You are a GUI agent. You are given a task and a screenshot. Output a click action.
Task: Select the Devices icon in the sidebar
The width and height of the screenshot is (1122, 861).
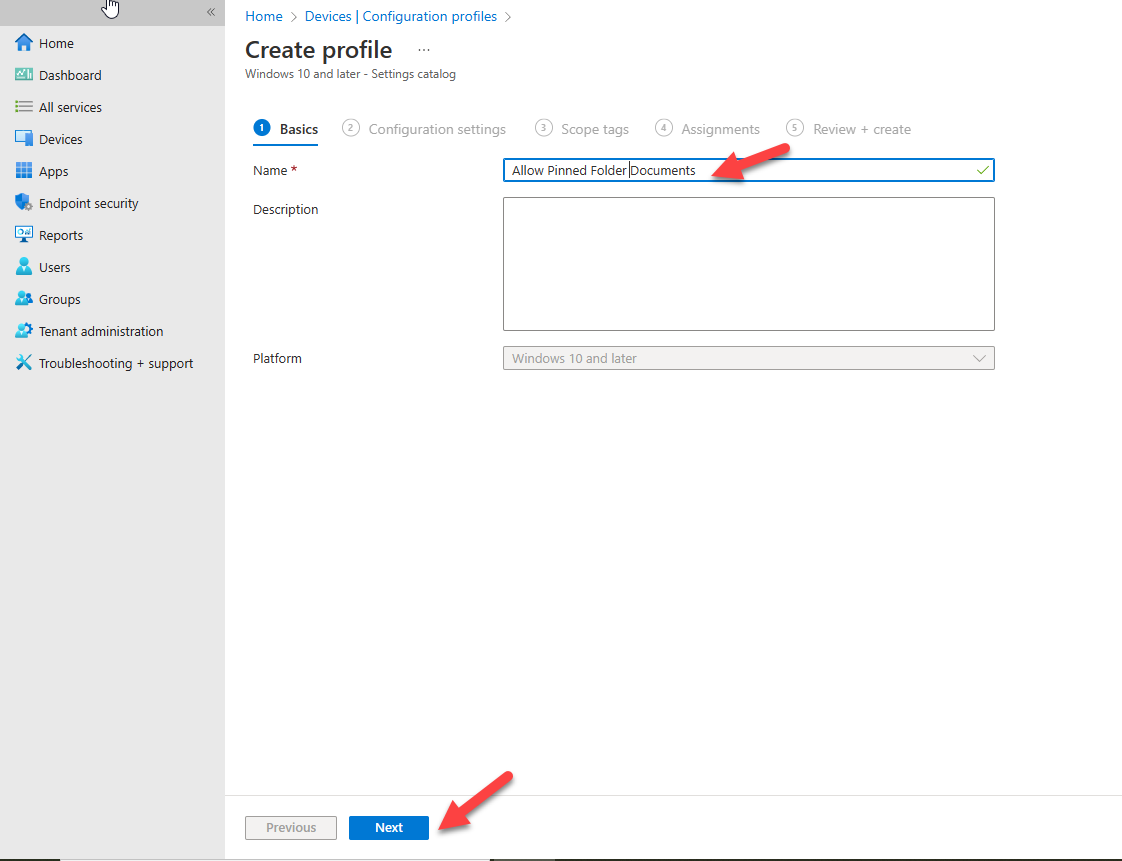tap(22, 139)
